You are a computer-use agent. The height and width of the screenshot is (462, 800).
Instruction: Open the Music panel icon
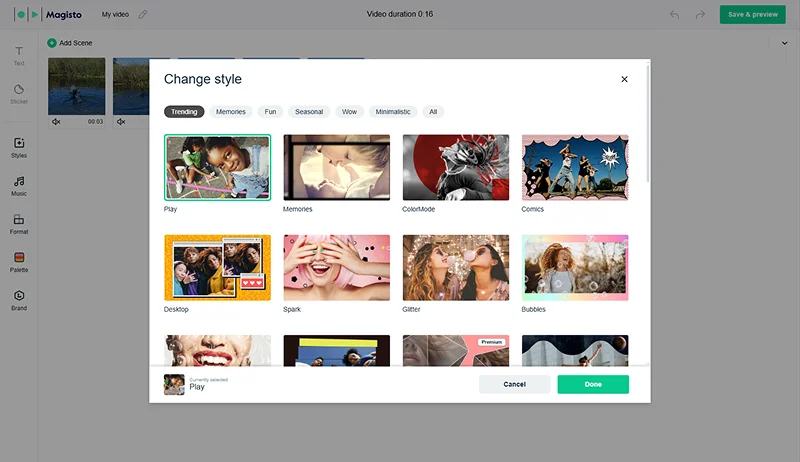18,184
